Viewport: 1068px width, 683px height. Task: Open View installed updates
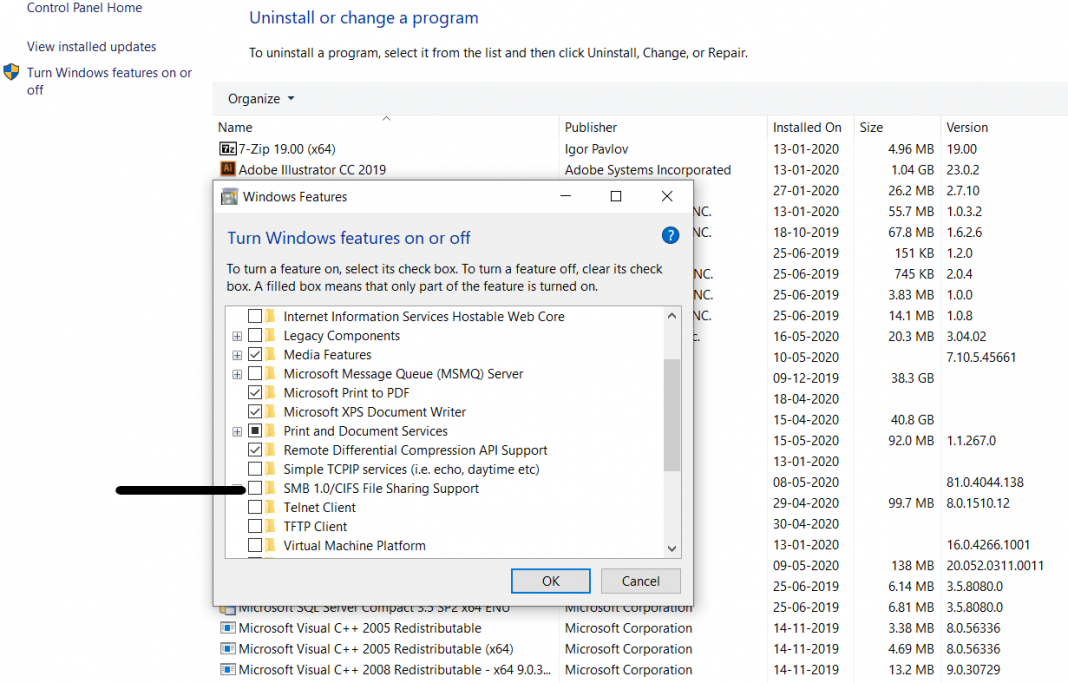click(x=91, y=46)
